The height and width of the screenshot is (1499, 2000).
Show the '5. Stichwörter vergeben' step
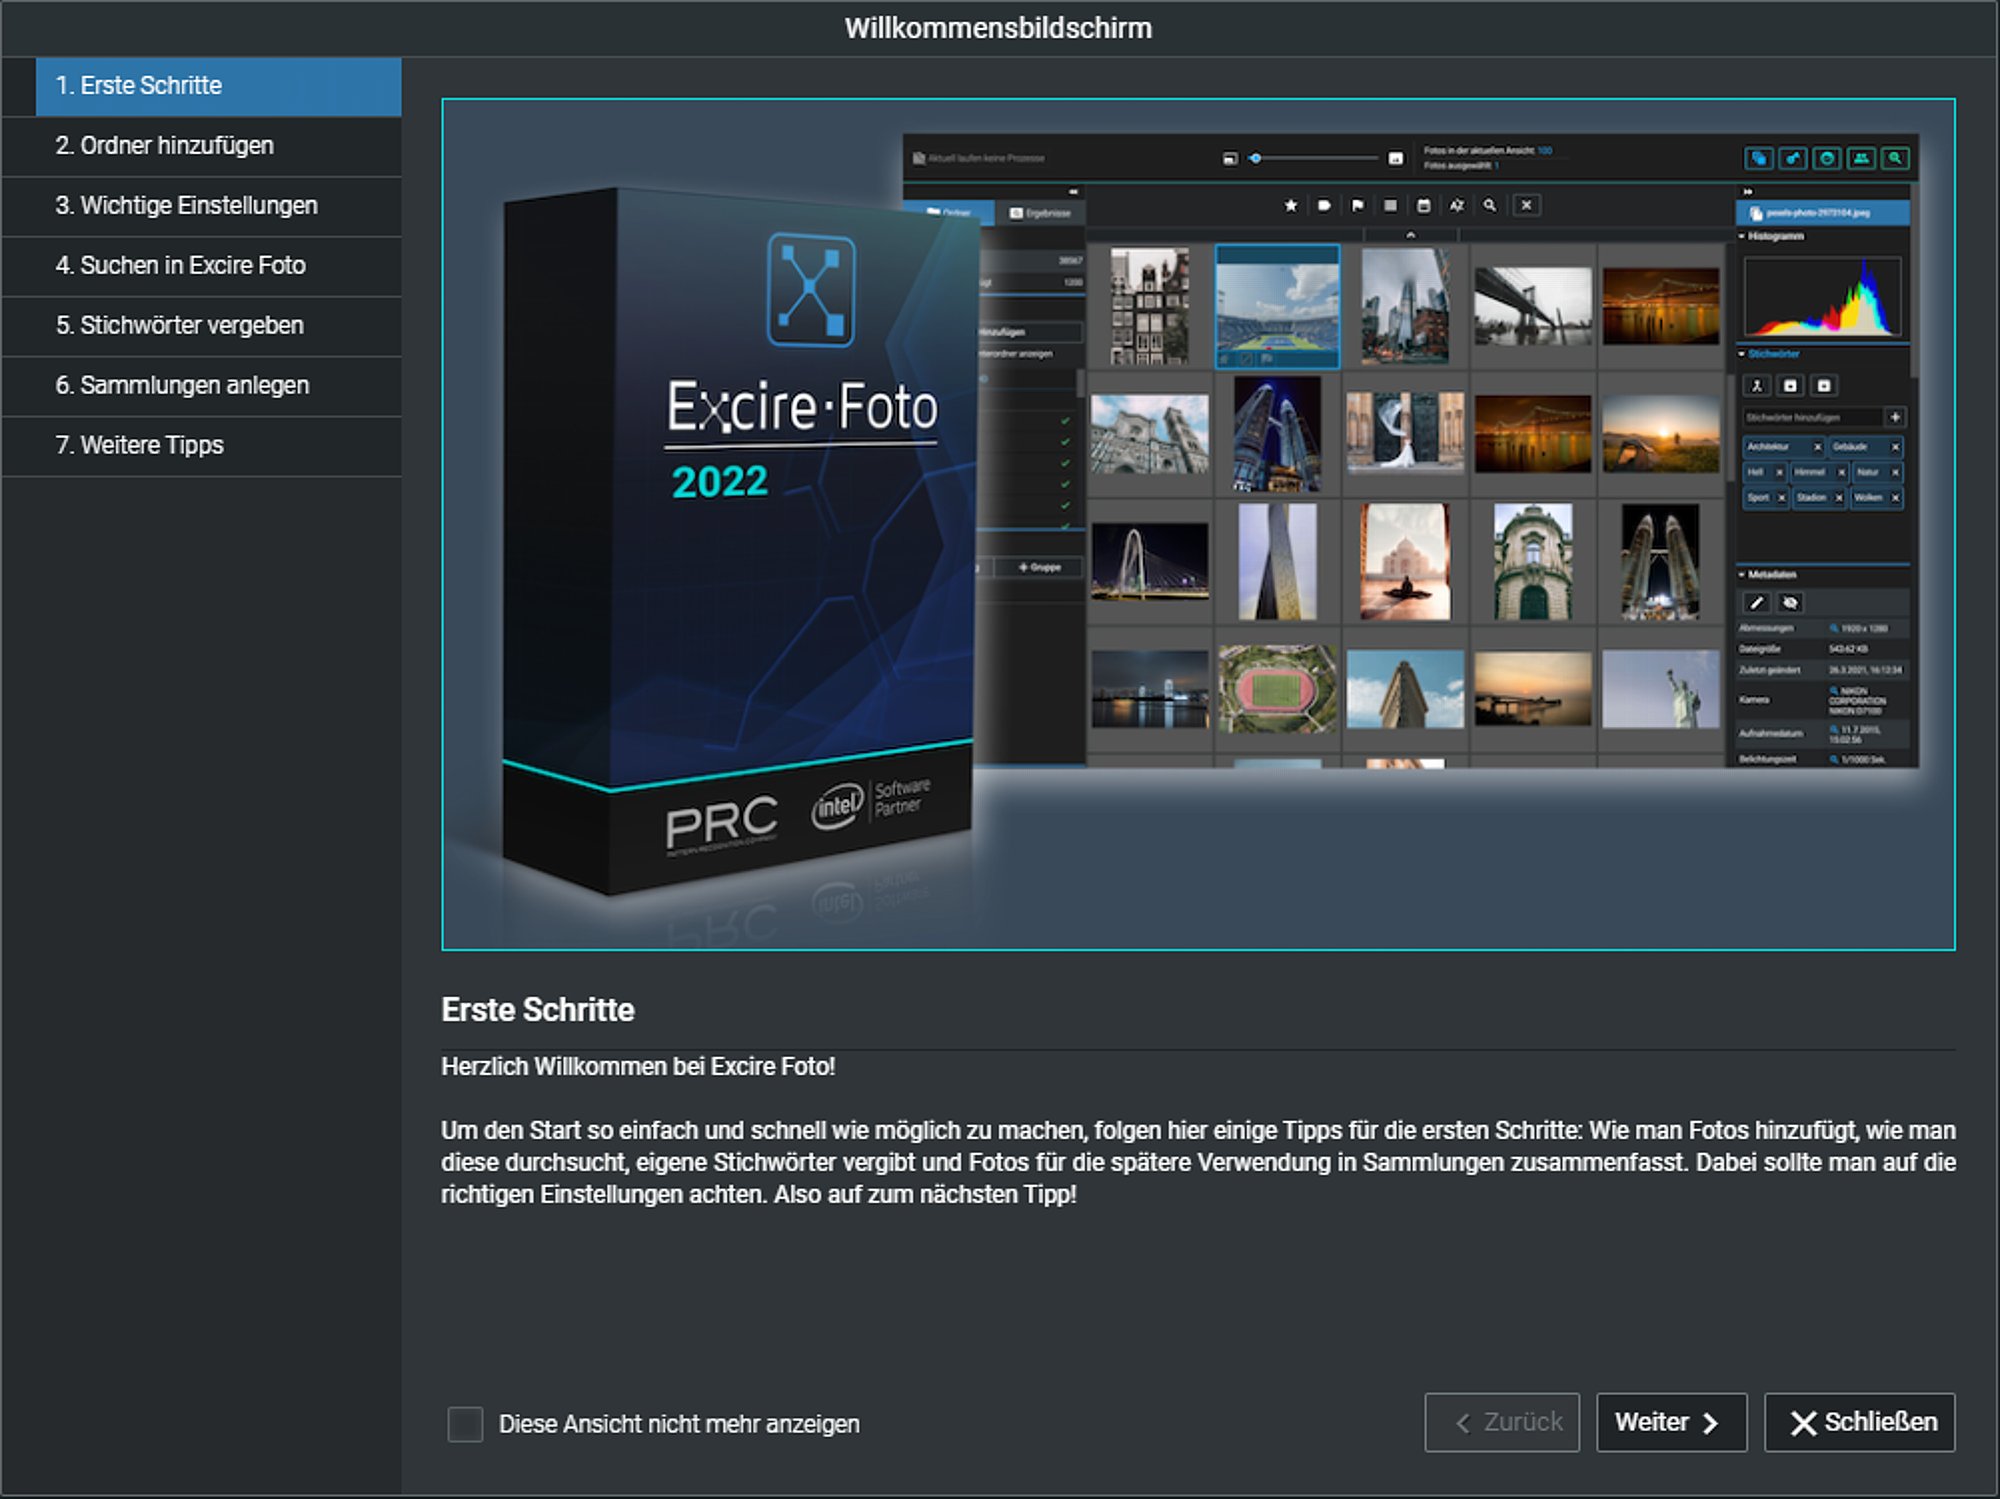click(202, 326)
